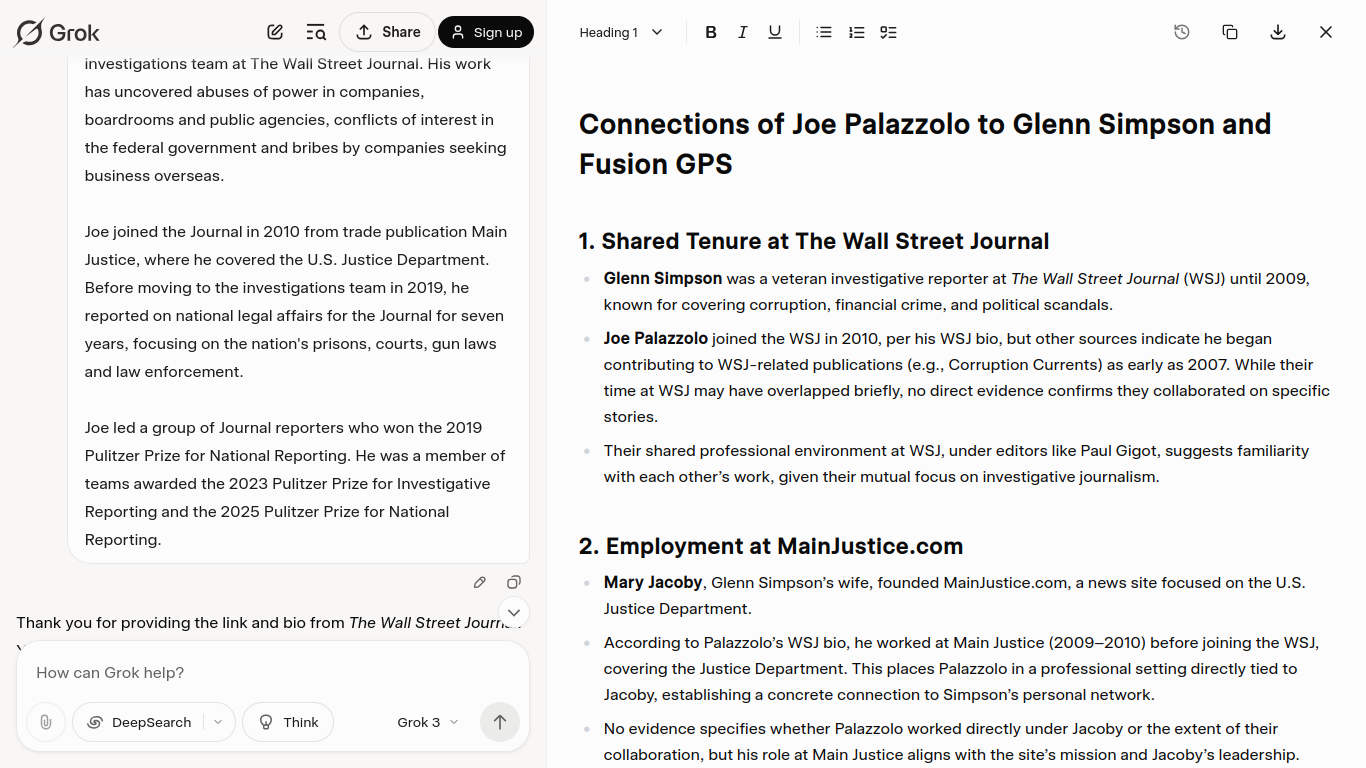This screenshot has height=768, width=1366.
Task: Copy the user message
Action: (514, 582)
